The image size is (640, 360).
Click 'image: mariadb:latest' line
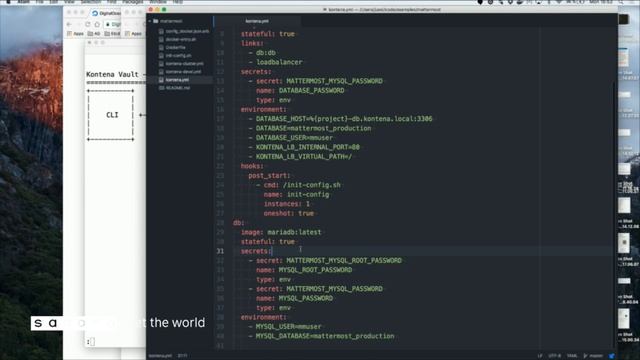(x=281, y=232)
